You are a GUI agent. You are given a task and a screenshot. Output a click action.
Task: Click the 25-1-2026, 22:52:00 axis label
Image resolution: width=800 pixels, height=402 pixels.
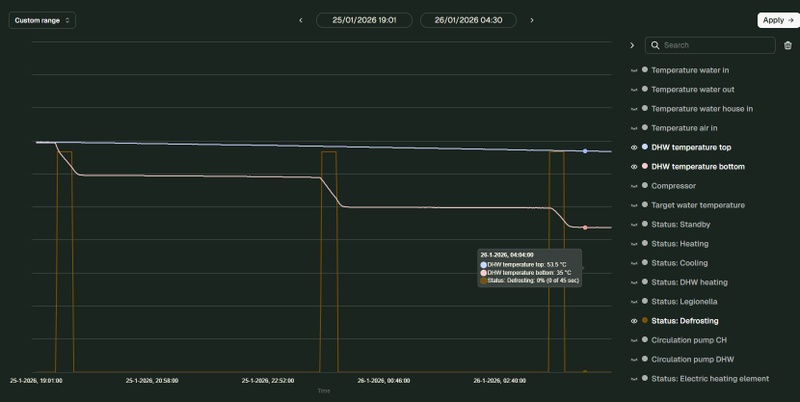268,381
